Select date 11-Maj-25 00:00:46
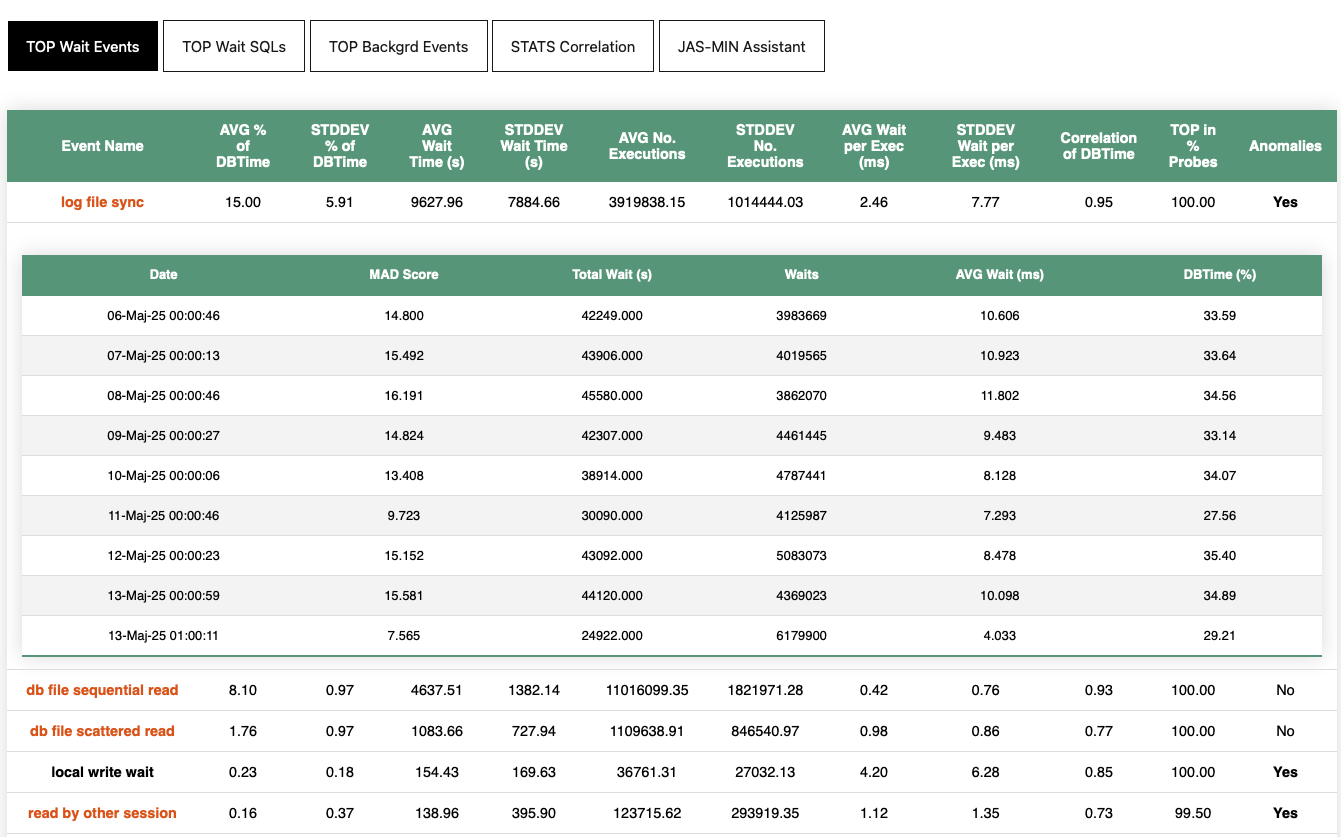The image size is (1341, 837). point(164,516)
